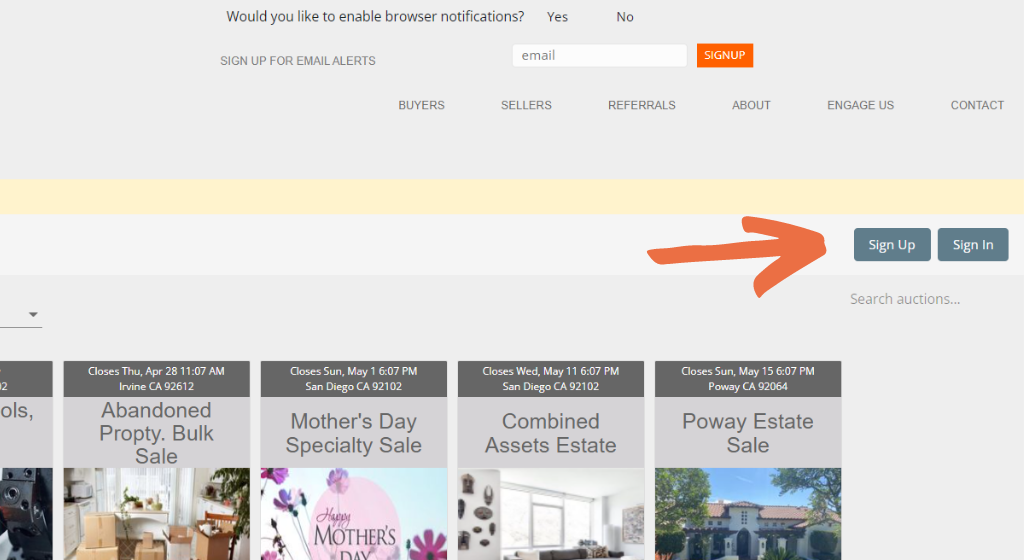1024x560 pixels.
Task: Expand the dropdown arrow above auction cards
Action: pos(33,315)
